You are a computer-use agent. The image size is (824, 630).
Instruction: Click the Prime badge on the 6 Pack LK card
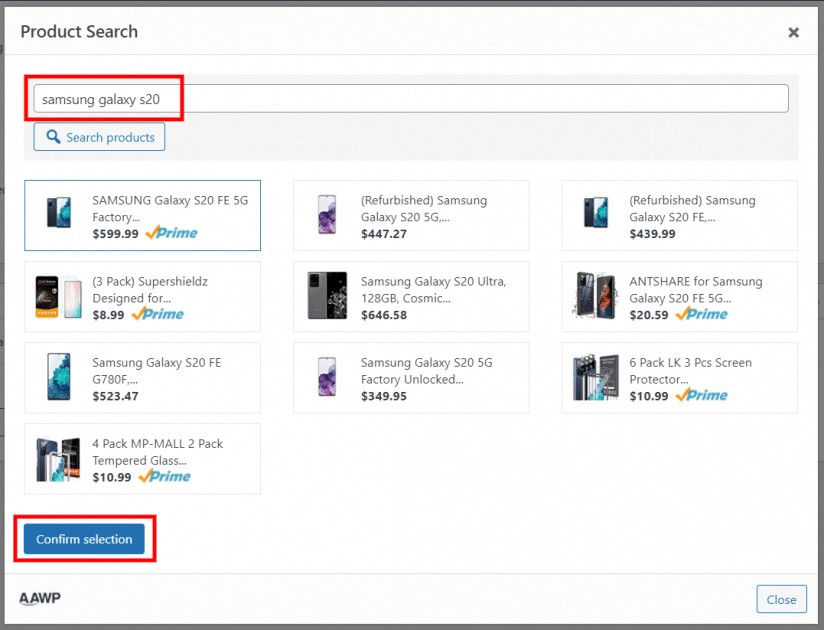(702, 395)
